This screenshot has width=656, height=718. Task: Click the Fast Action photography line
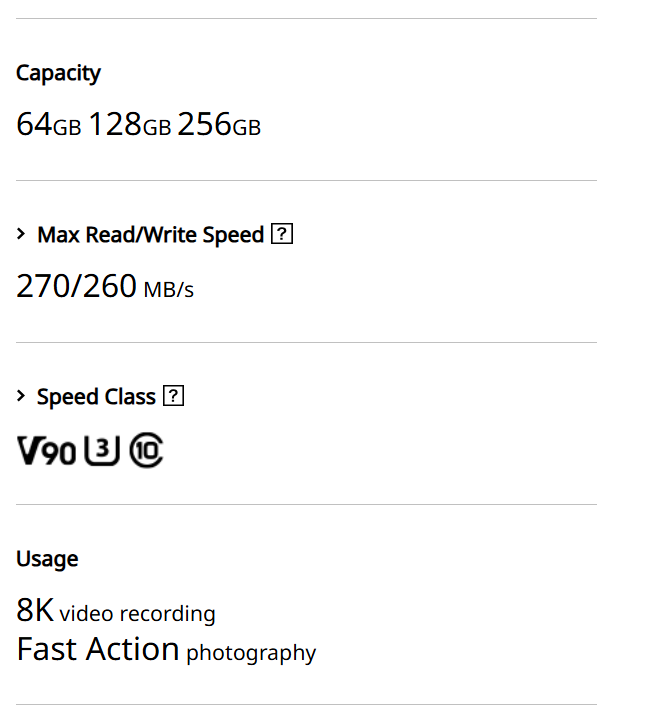tap(166, 651)
